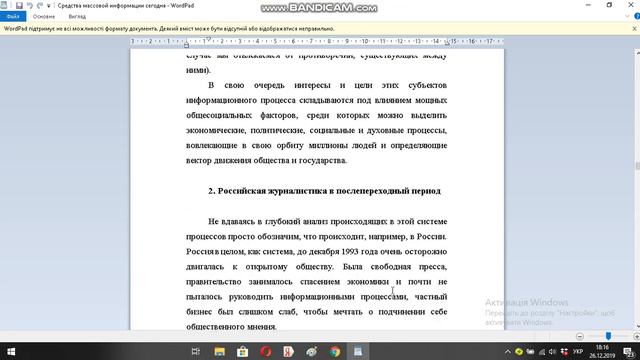Open the volume speaker tray icon

click(553, 352)
